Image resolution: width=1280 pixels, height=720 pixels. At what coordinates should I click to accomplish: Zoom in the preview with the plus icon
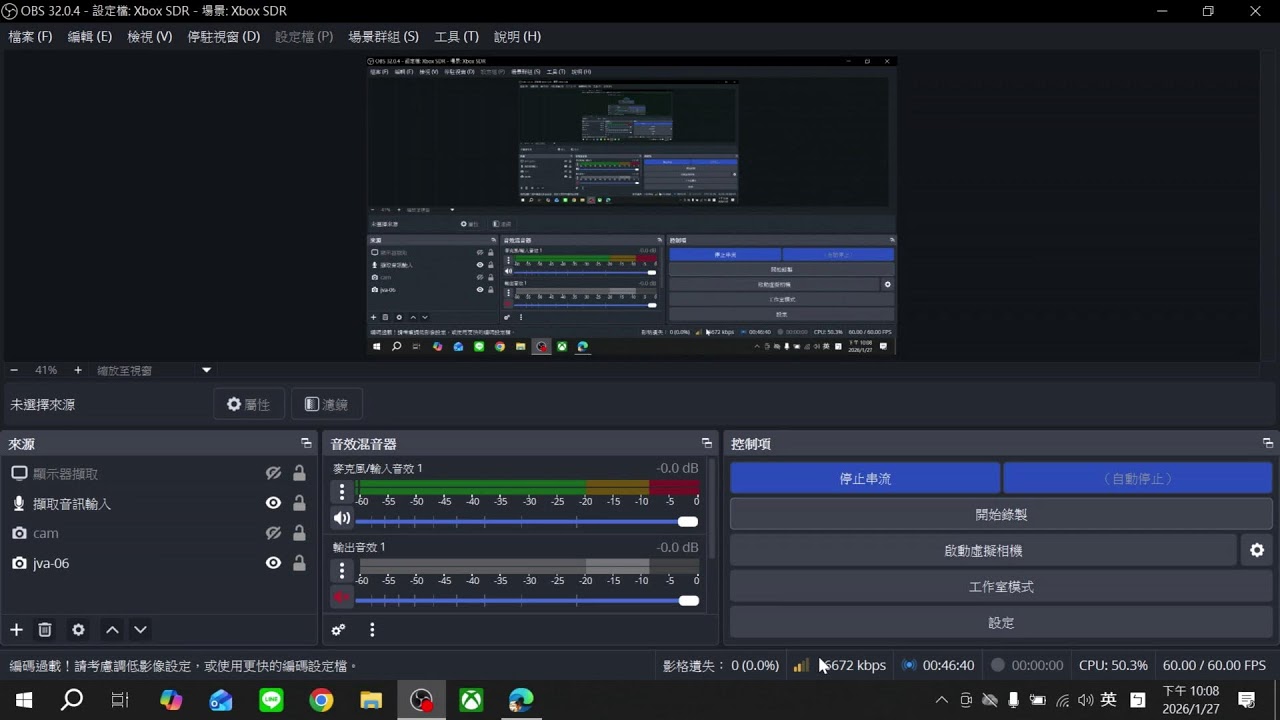coord(78,370)
